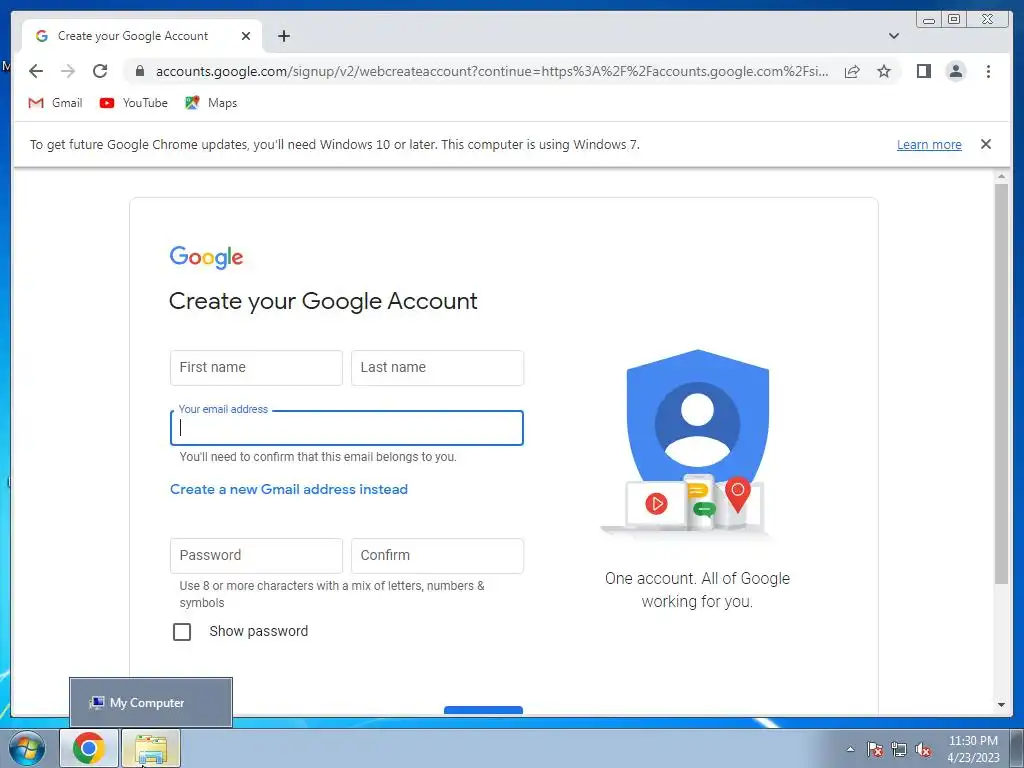Click the volume speaker tray icon
Screen dimensions: 1024x768
click(x=923, y=749)
